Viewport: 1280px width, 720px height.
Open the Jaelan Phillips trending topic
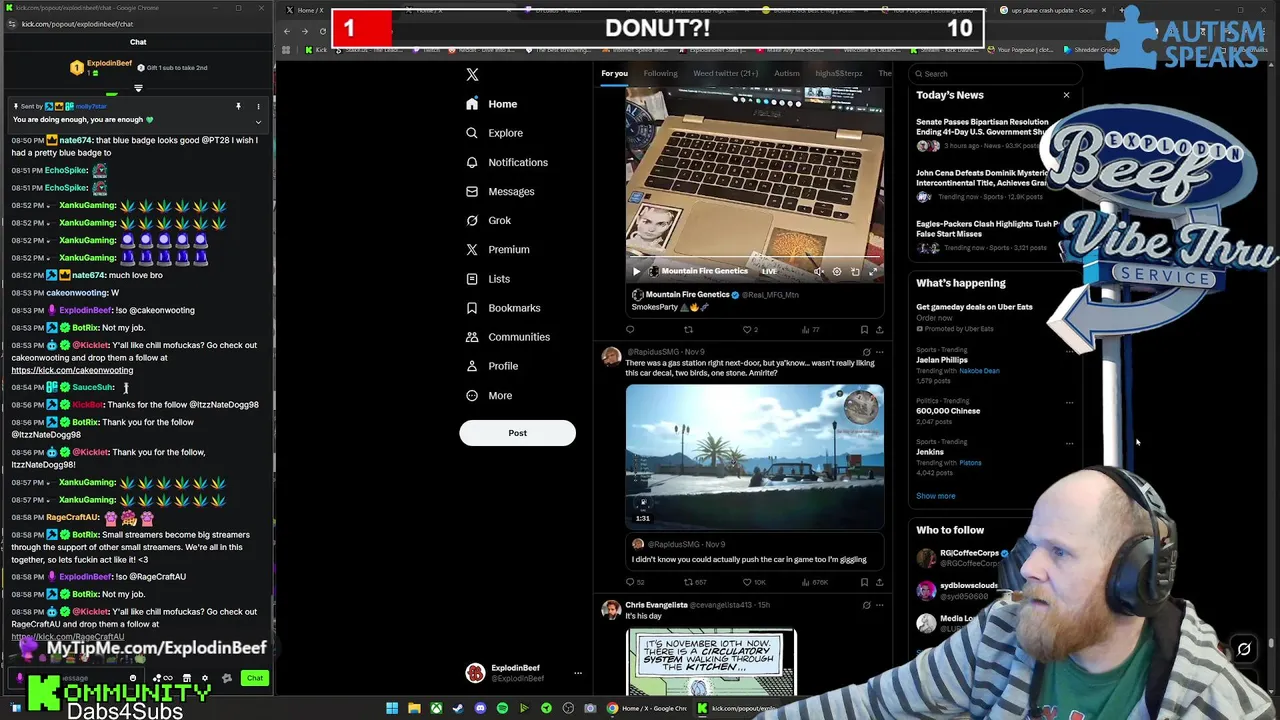point(941,360)
